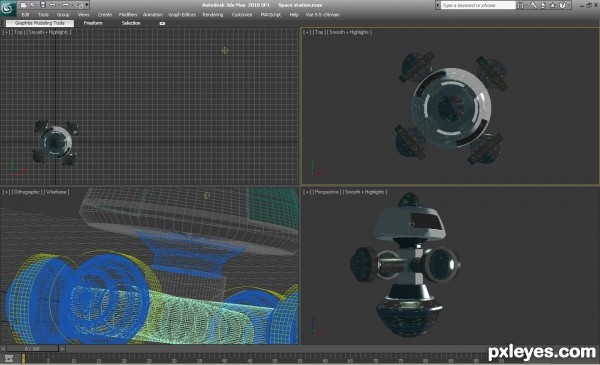This screenshot has height=365, width=600.
Task: Switch to the Freeform ribbon tab
Action: click(x=93, y=23)
